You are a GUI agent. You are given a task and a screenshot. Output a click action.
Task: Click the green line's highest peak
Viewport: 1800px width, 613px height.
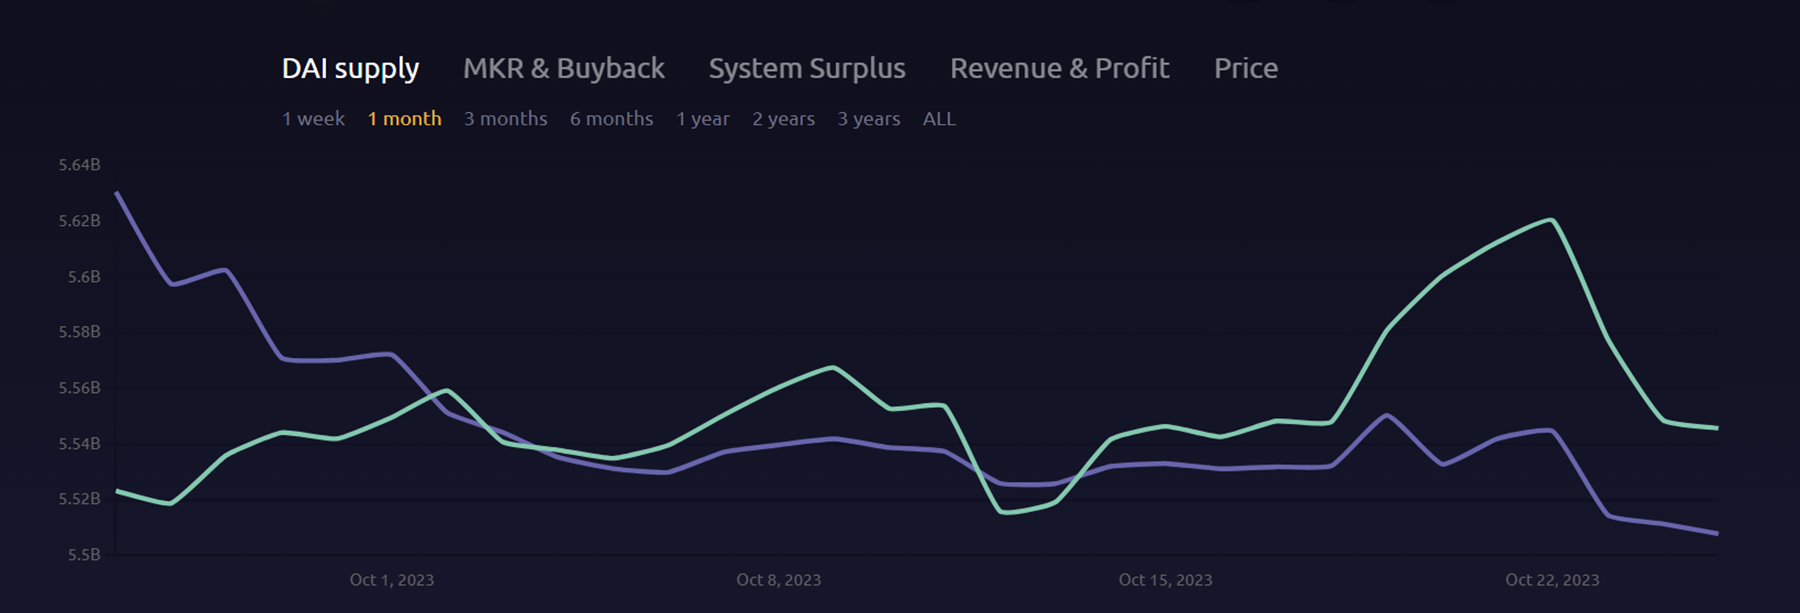point(1550,220)
